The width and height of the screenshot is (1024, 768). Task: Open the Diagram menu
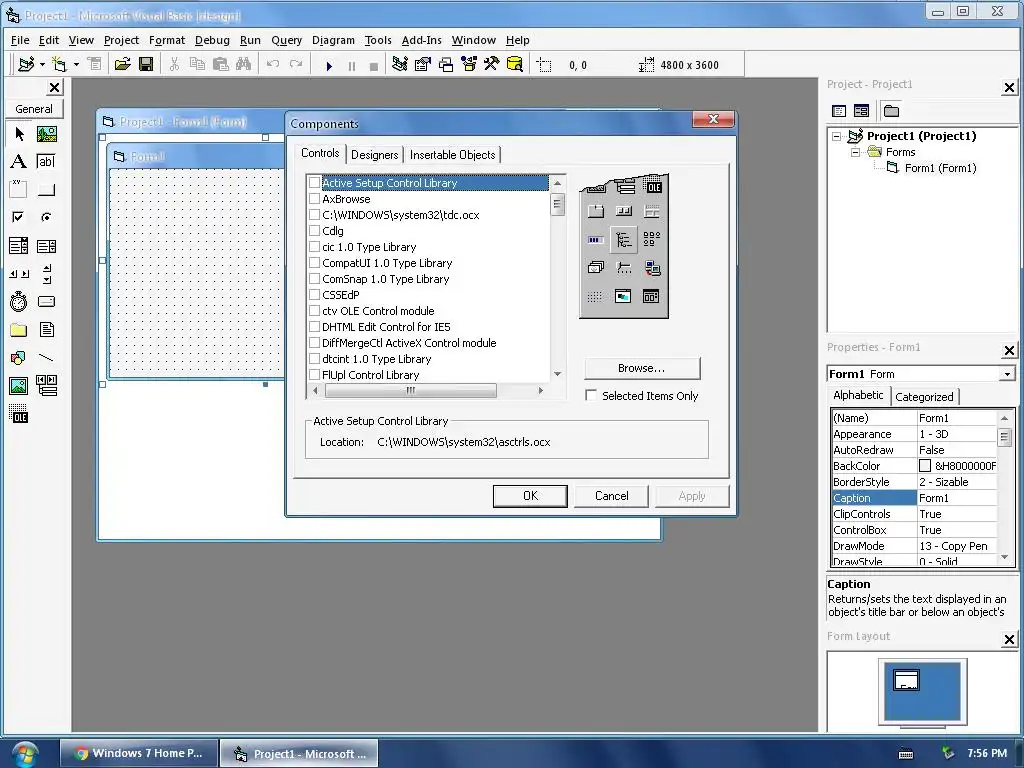point(333,40)
